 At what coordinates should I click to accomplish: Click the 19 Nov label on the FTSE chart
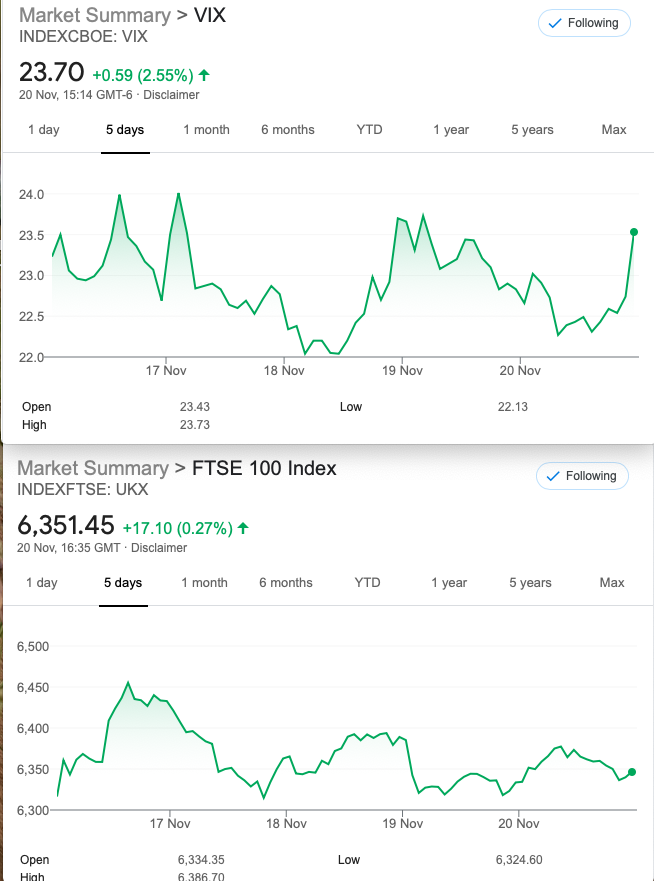point(403,824)
